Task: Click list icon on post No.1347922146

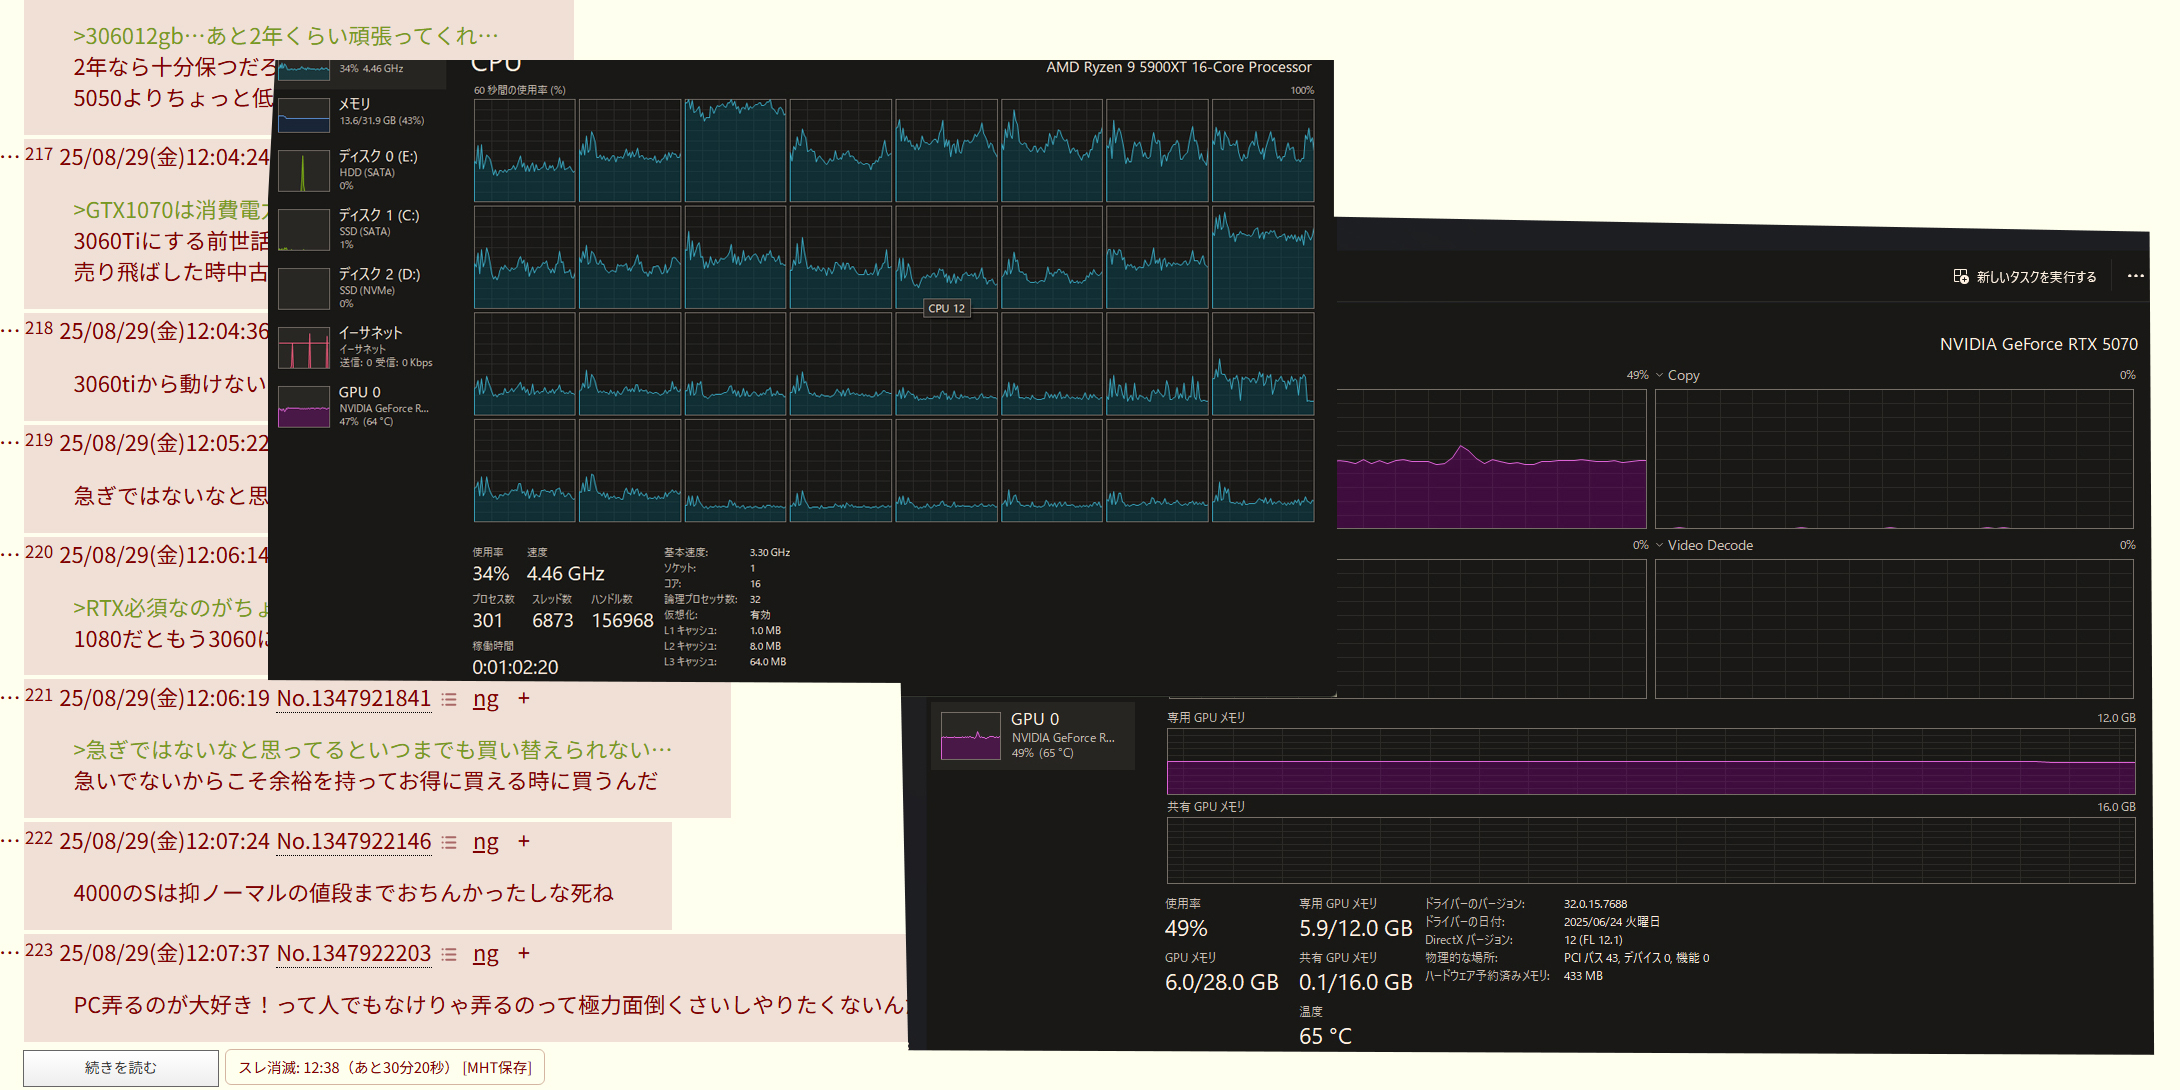Action: click(x=449, y=842)
